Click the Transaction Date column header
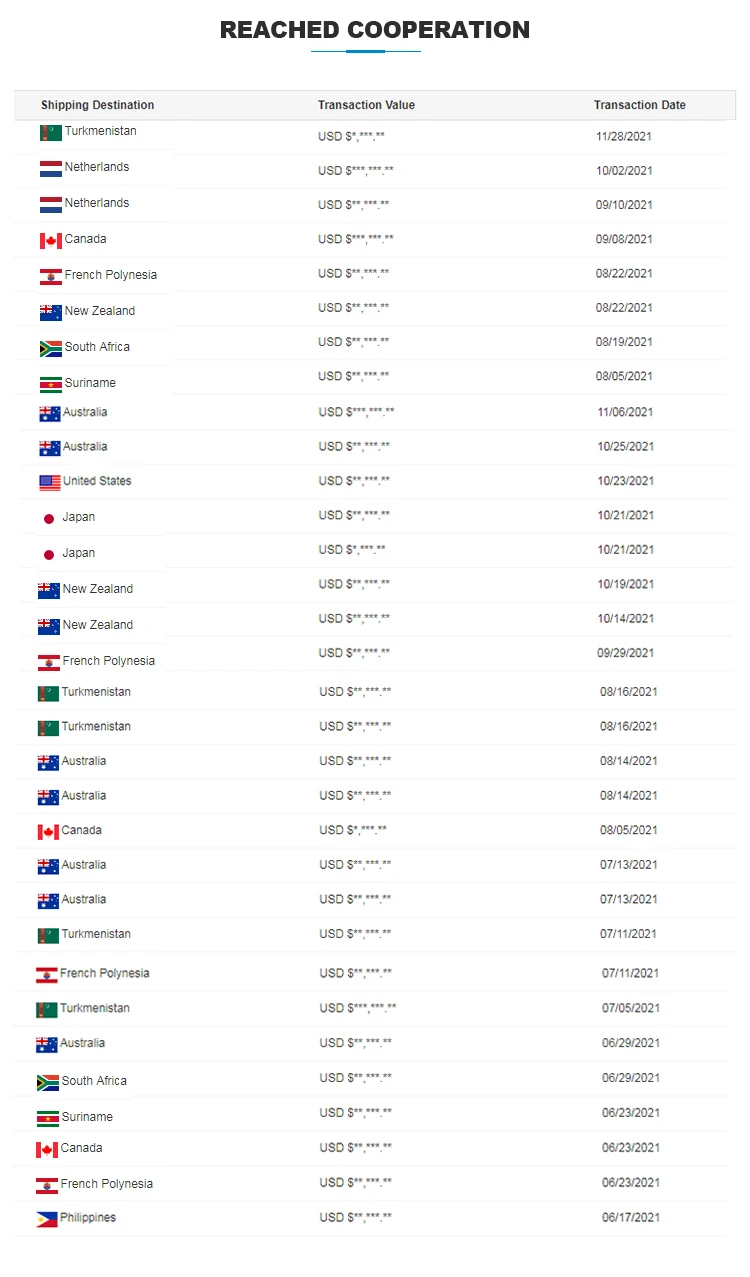Image resolution: width=750 pixels, height=1277 pixels. [640, 105]
